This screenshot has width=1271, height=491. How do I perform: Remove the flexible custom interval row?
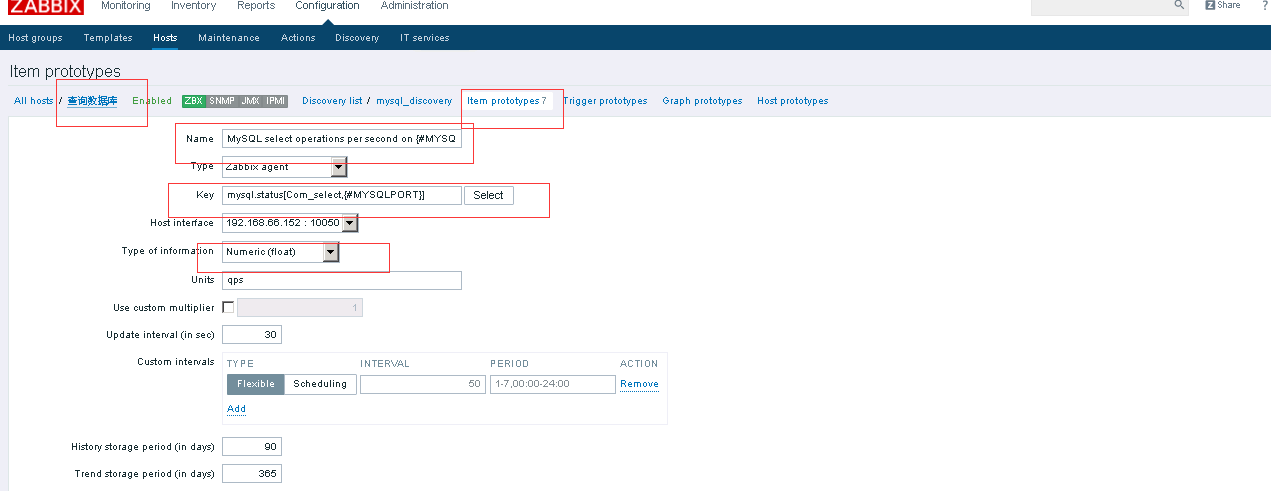(639, 384)
